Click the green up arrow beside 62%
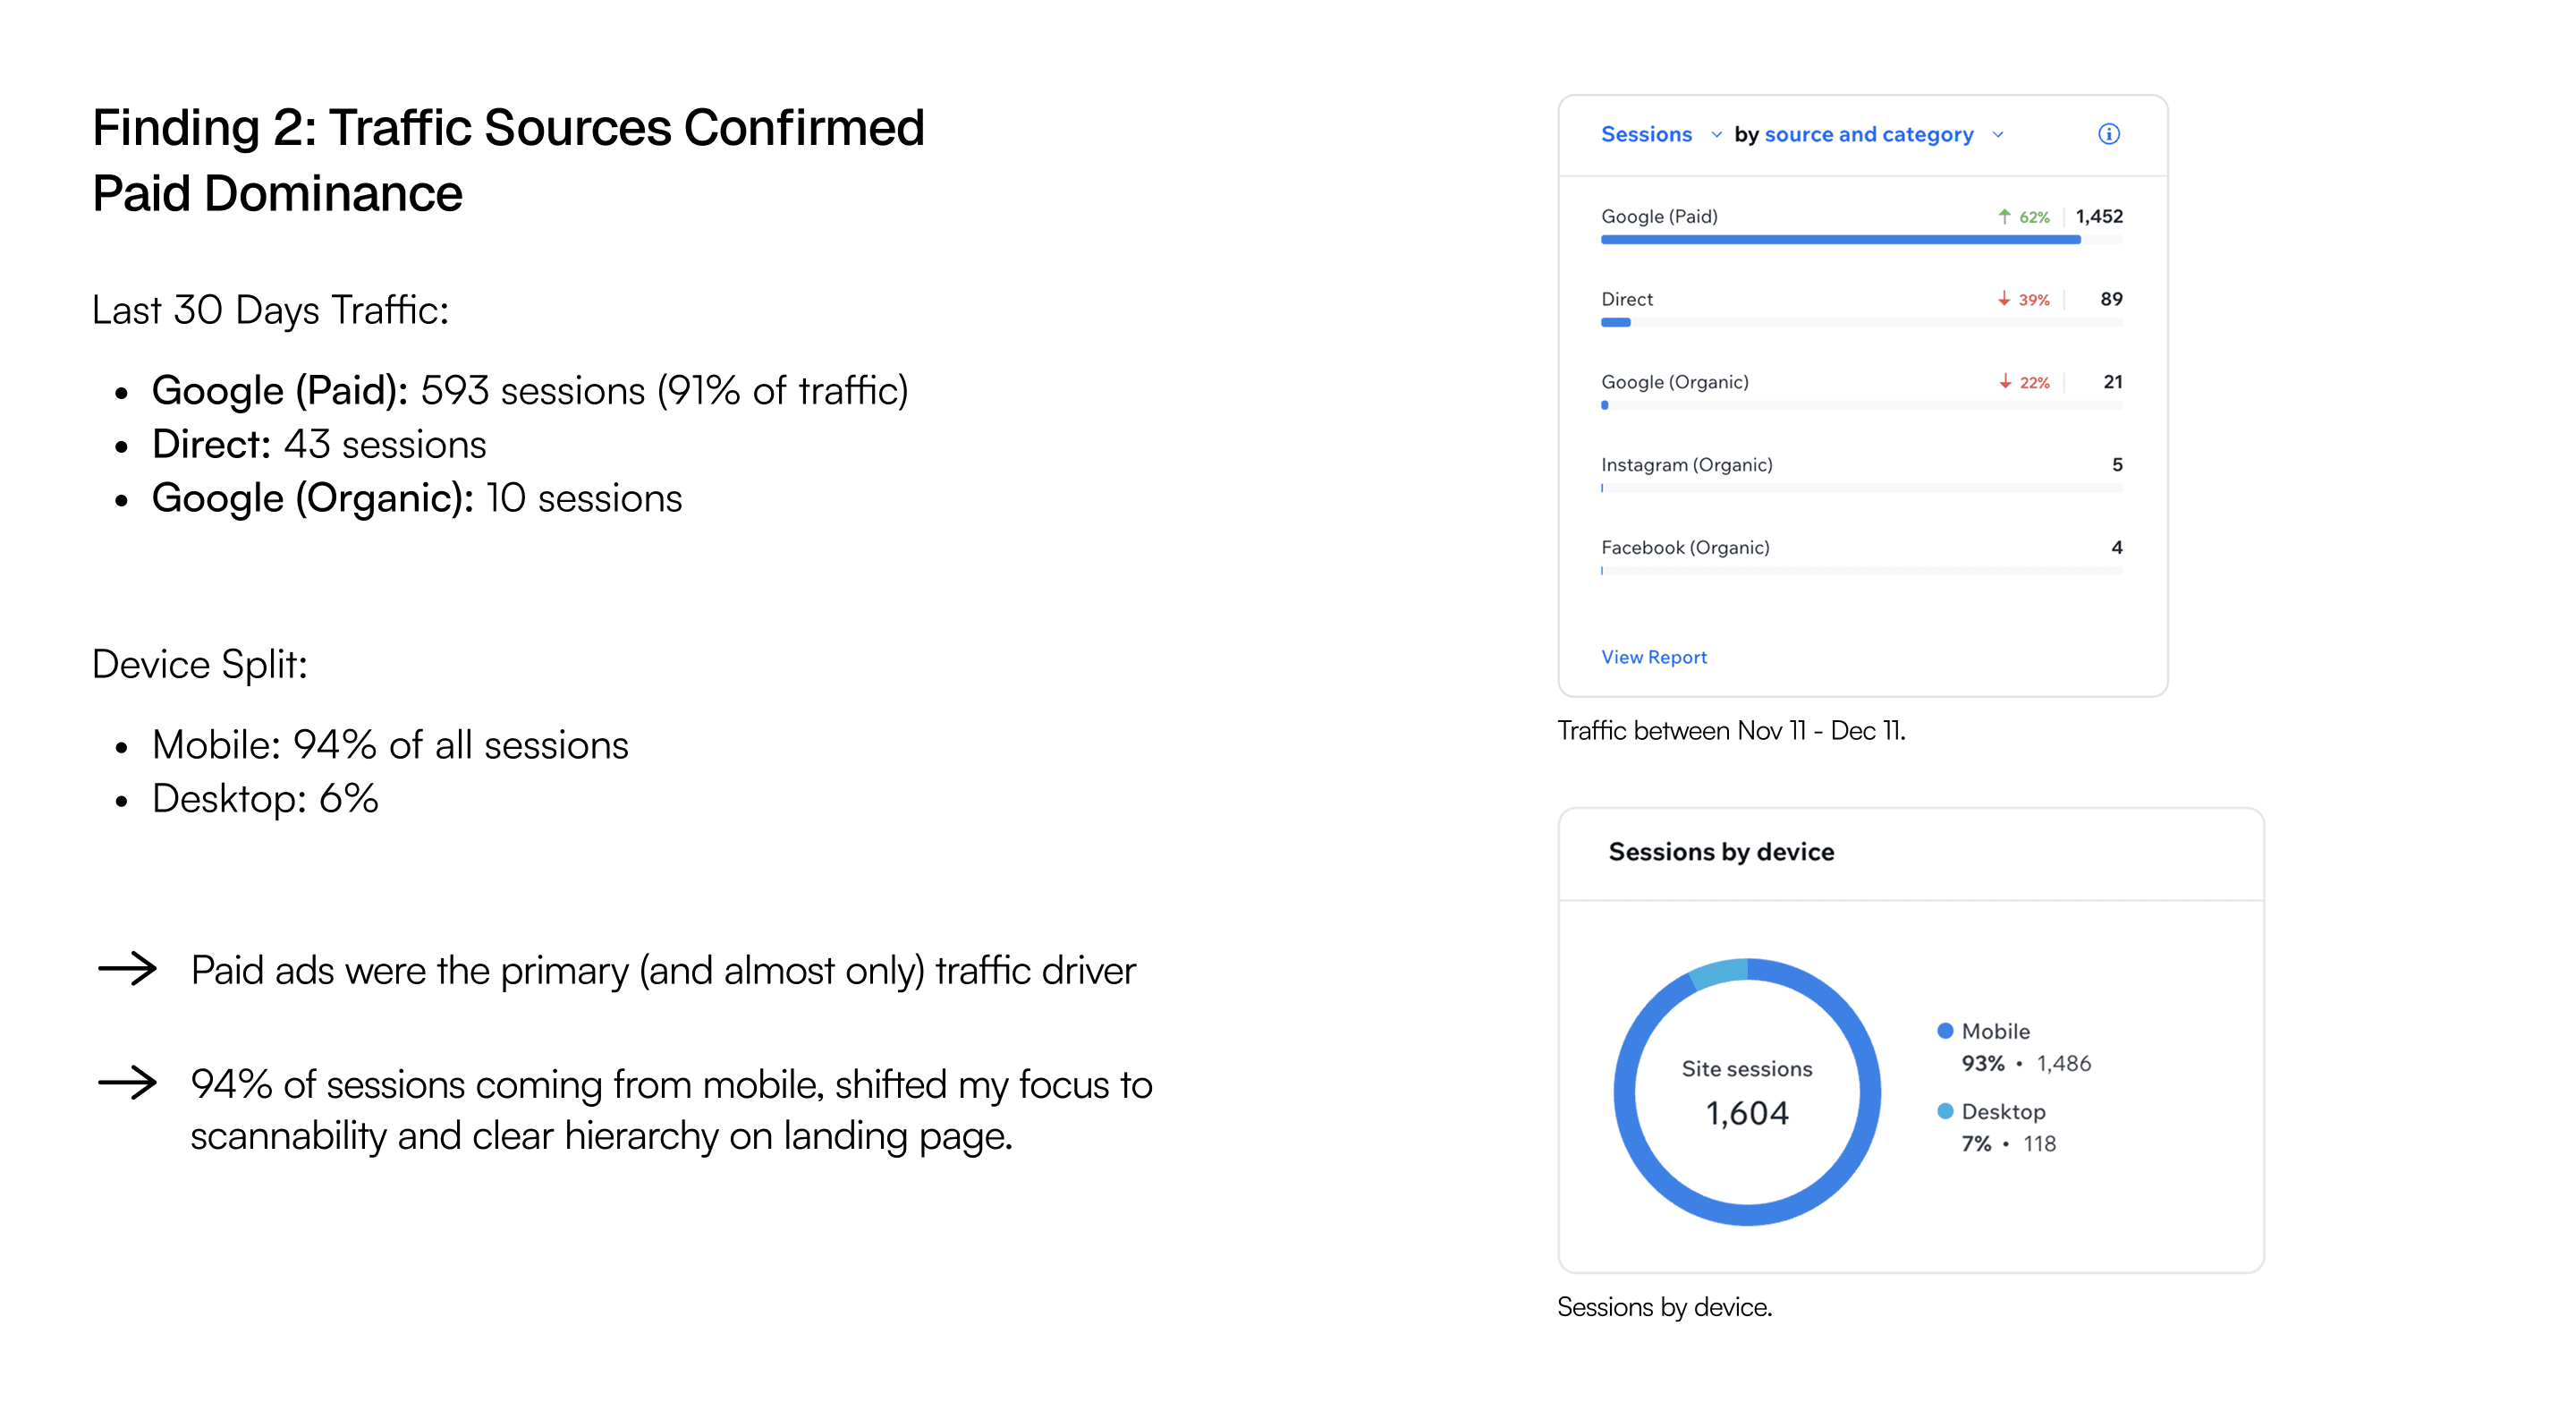Viewport: 2576px width, 1419px height. pyautogui.click(x=2004, y=216)
